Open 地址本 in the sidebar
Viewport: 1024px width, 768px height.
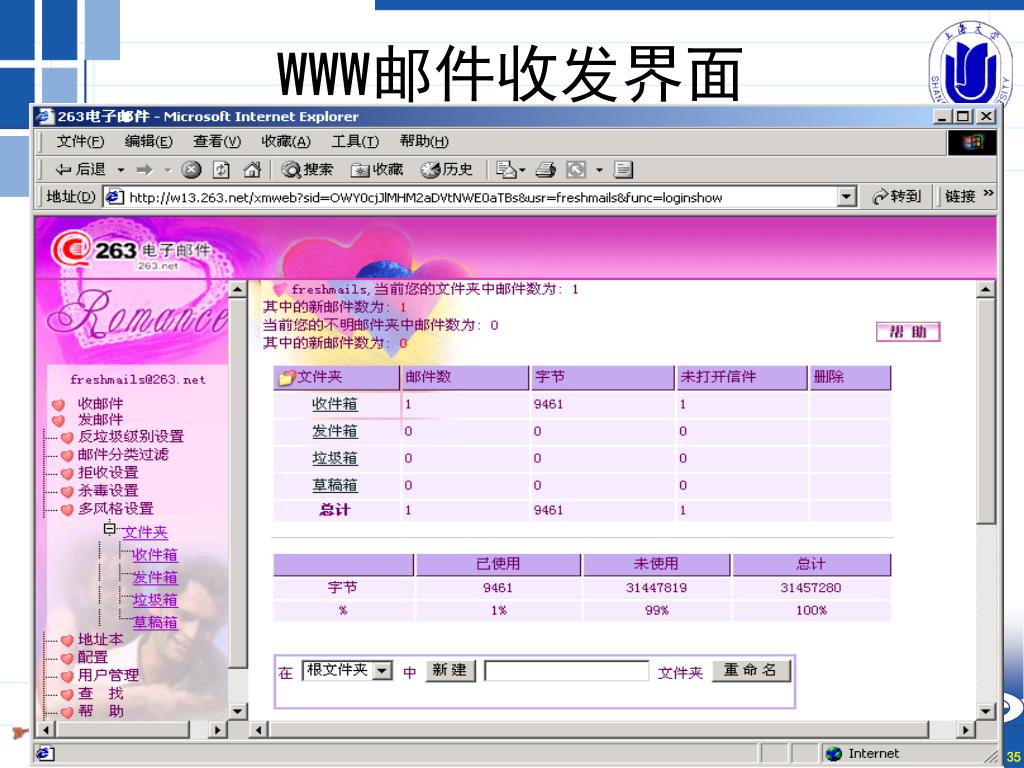point(101,639)
